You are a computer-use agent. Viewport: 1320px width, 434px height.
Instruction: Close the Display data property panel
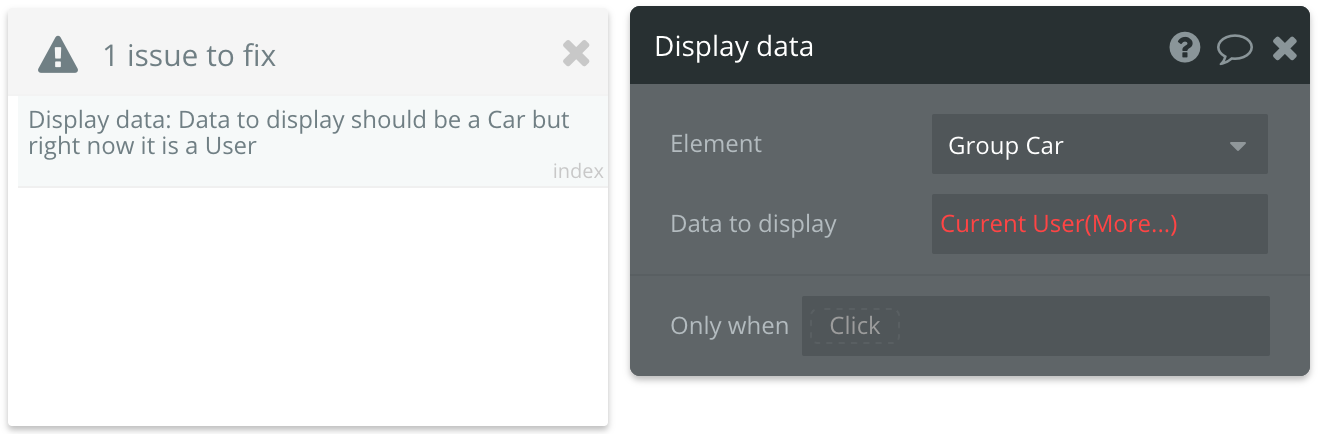1285,47
